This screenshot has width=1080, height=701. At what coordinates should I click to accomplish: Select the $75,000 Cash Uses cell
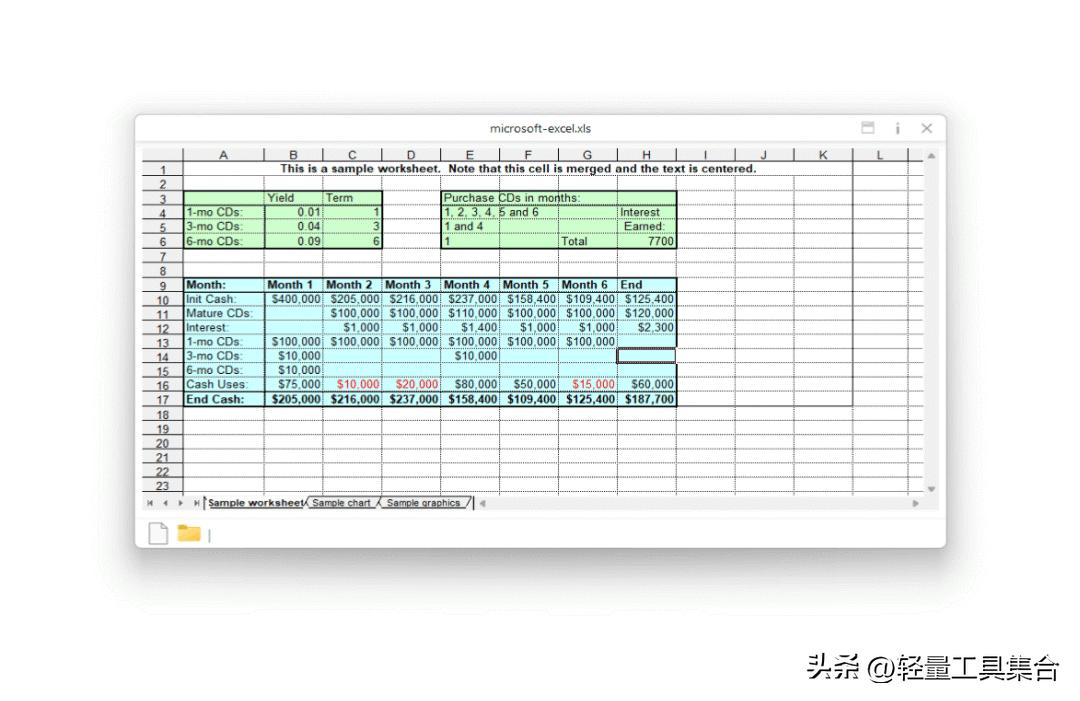click(293, 384)
